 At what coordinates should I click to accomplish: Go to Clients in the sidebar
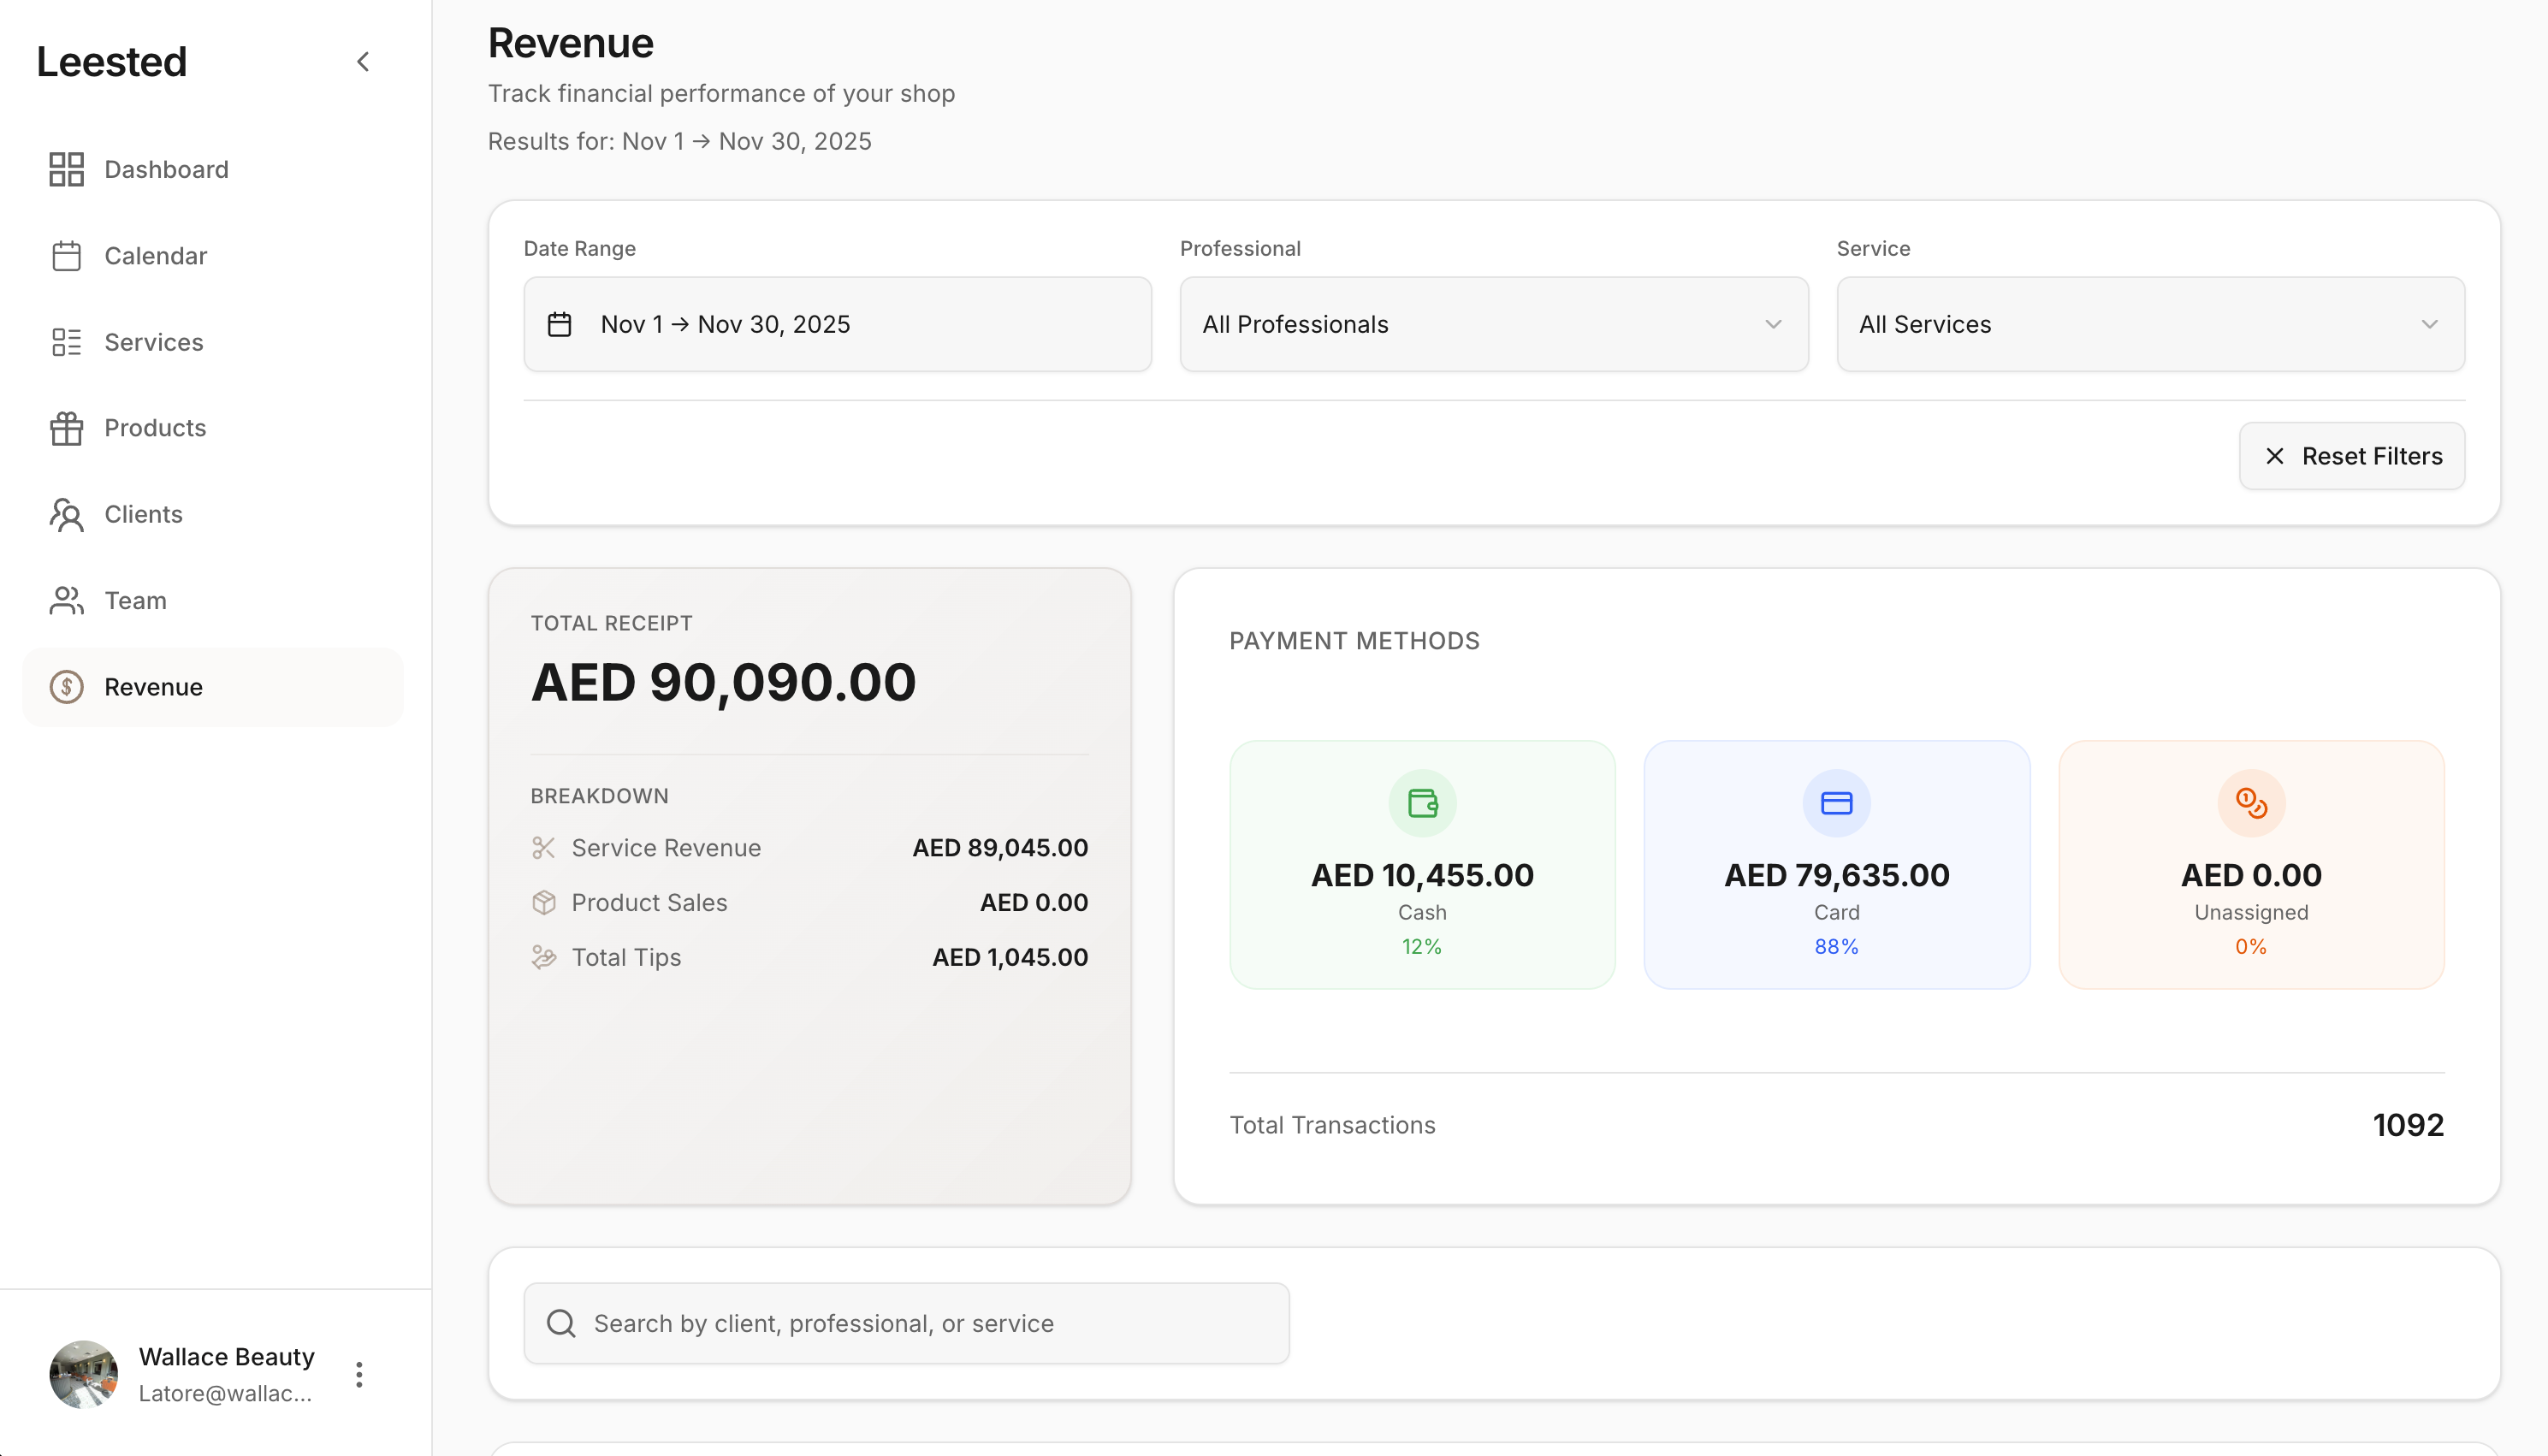[143, 515]
